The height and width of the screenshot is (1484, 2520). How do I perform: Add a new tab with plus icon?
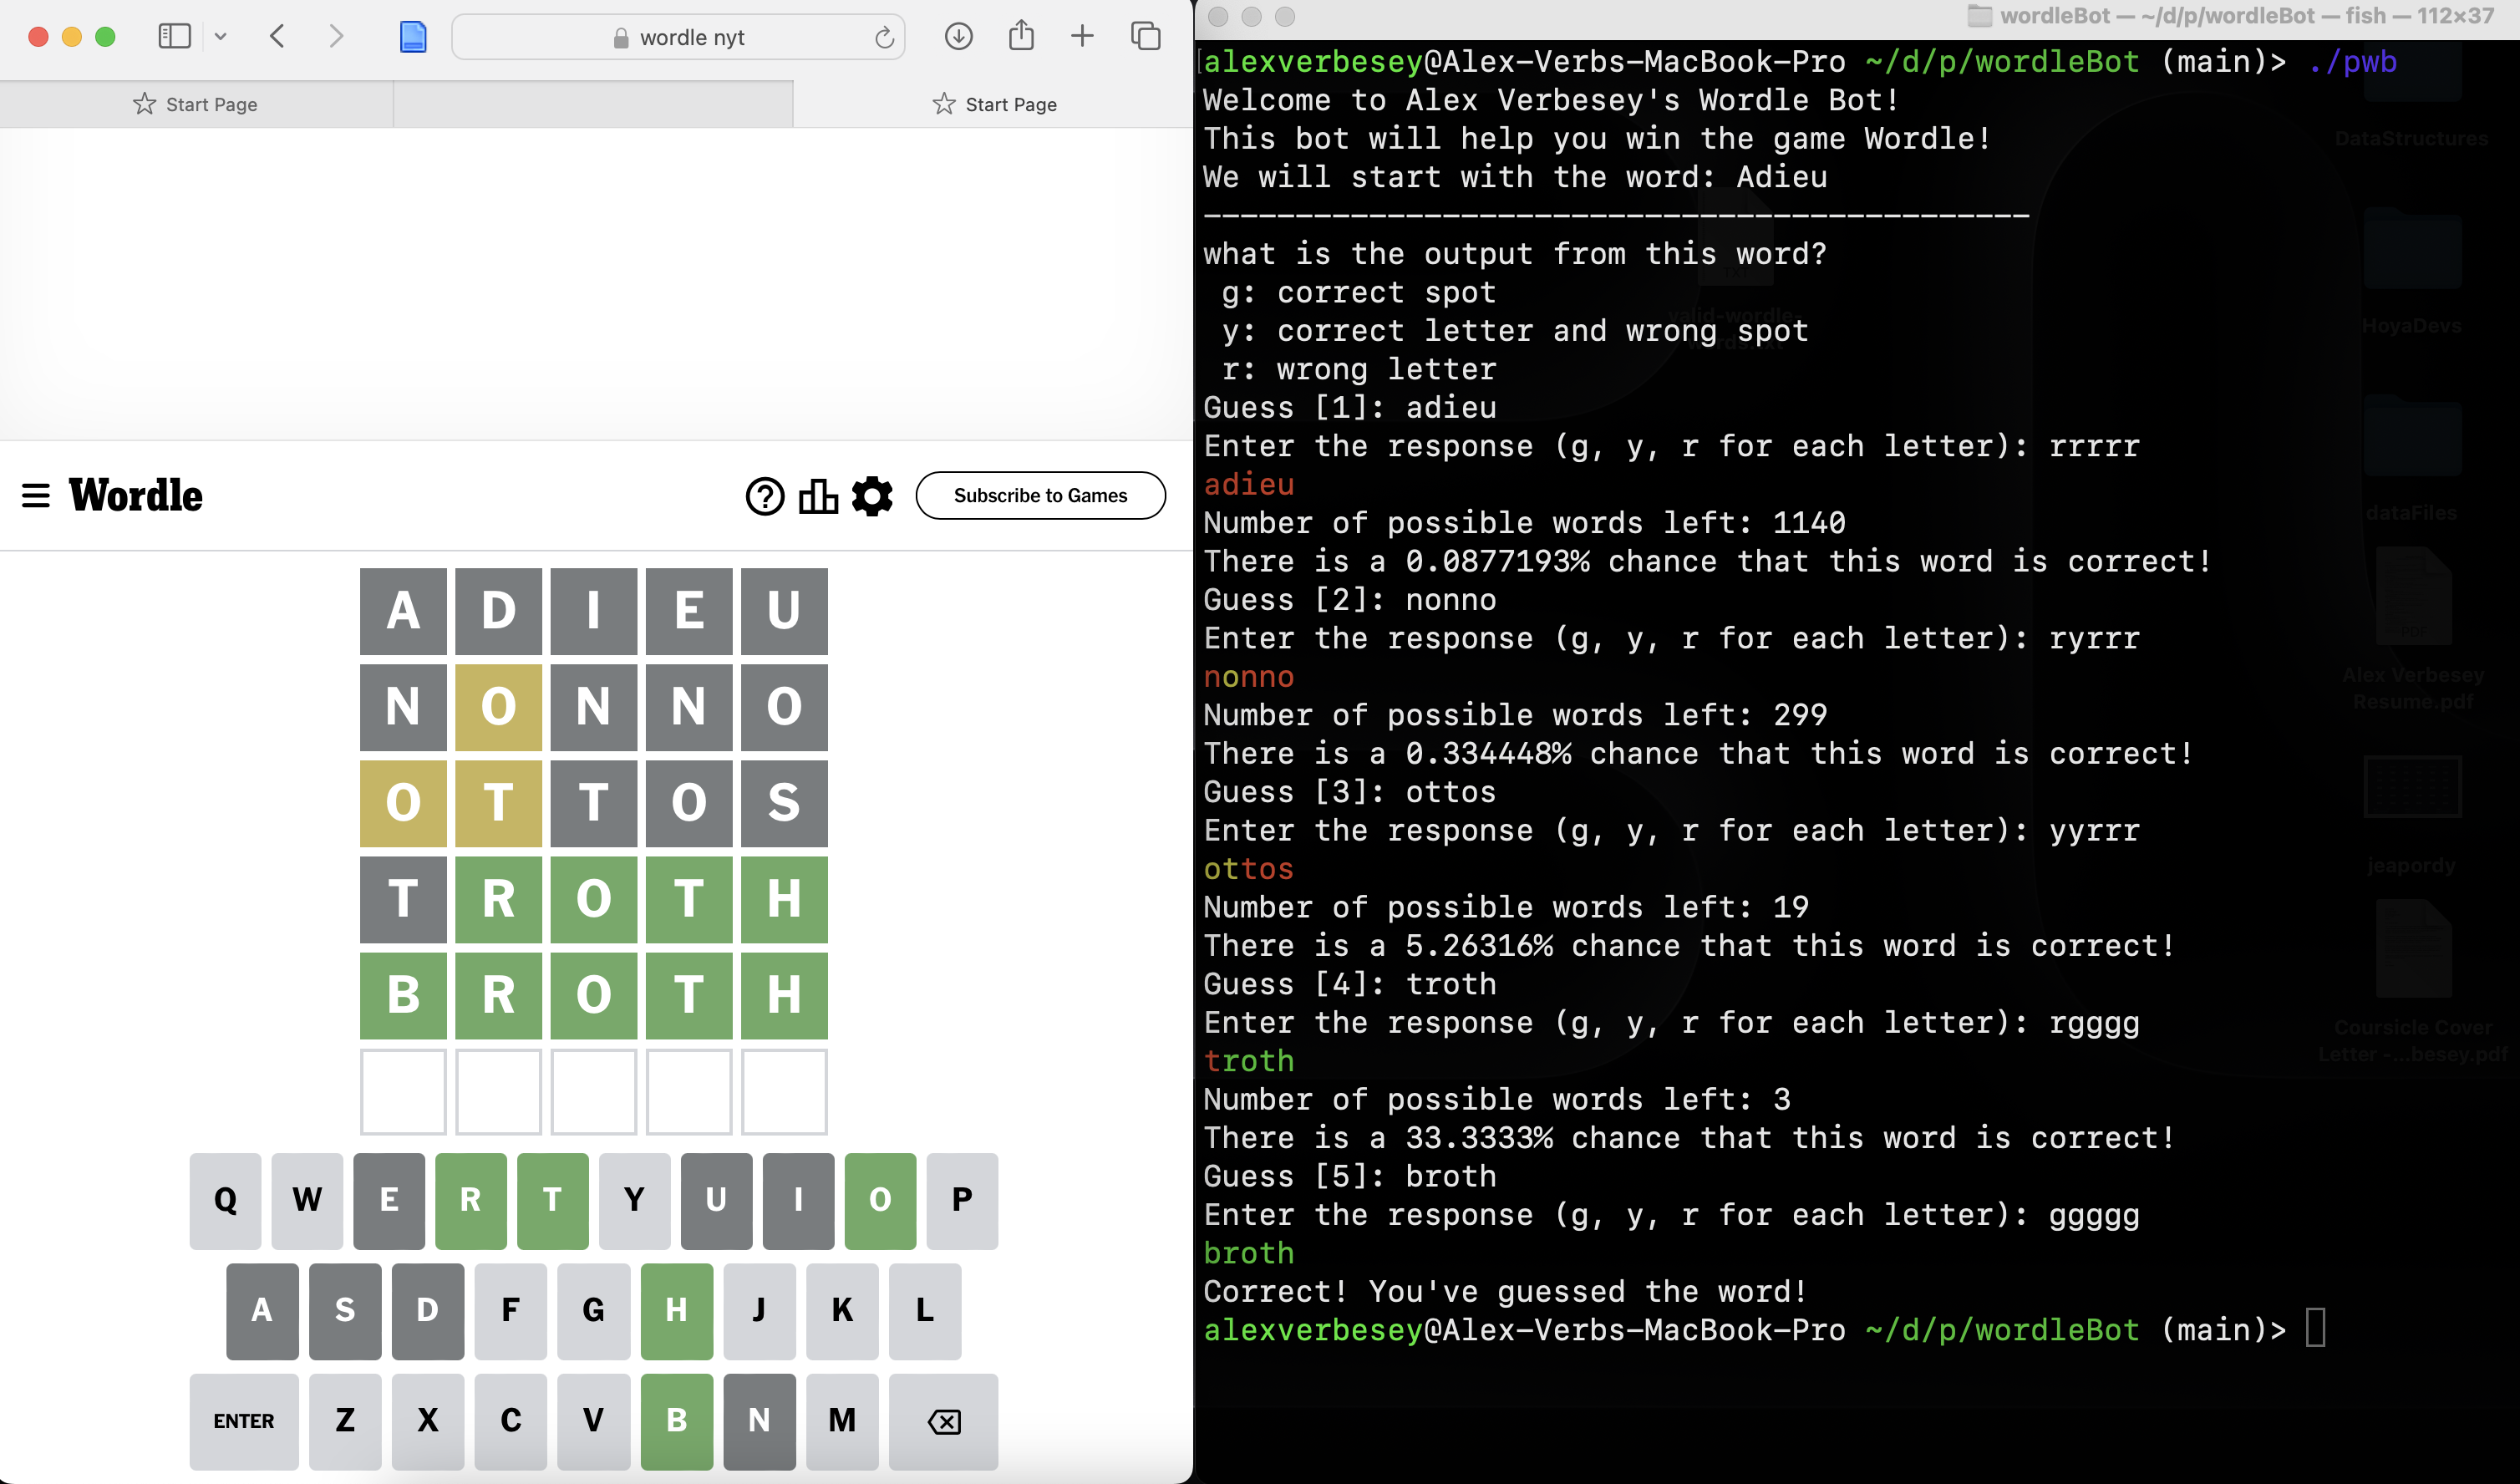[x=1082, y=37]
